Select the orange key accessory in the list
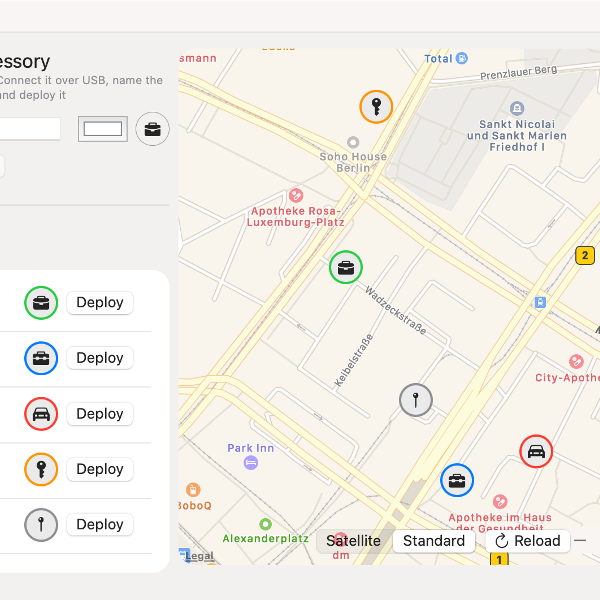Viewport: 600px width, 600px height. pos(41,469)
